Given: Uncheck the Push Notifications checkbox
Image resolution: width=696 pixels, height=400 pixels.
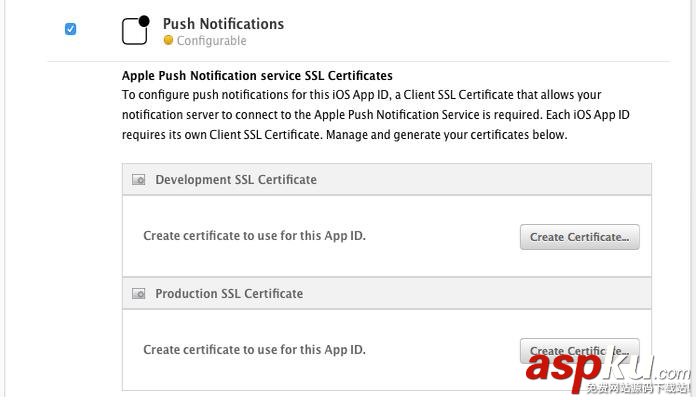Looking at the screenshot, I should pyautogui.click(x=70, y=29).
